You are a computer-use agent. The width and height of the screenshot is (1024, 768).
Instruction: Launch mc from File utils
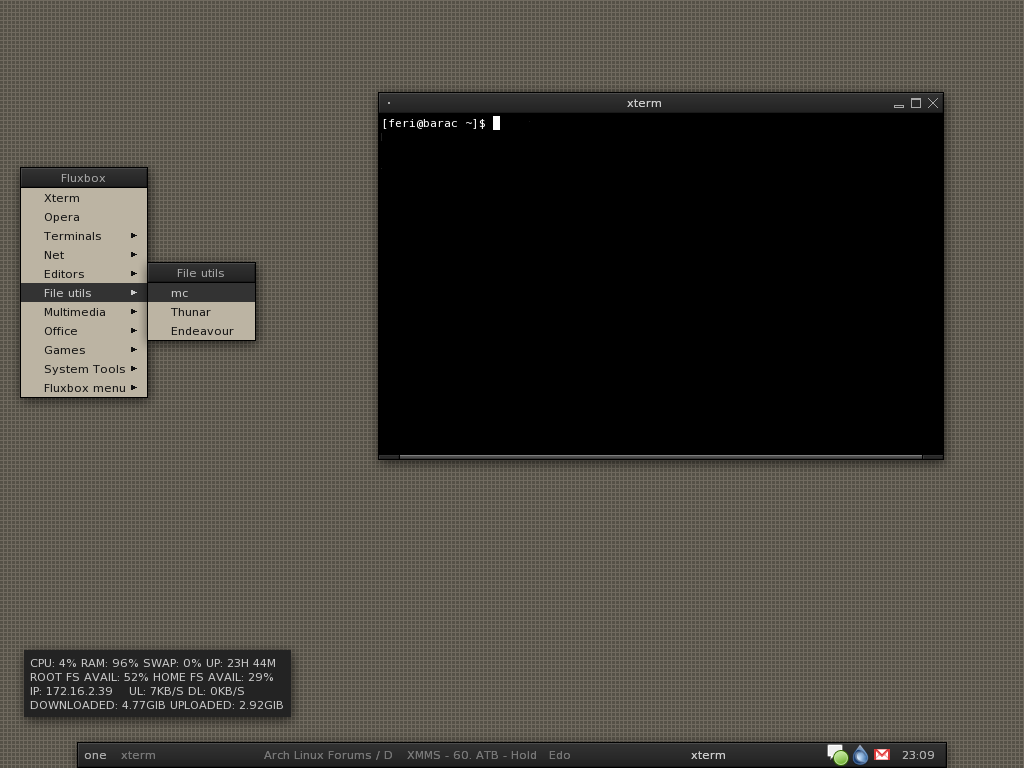click(201, 293)
